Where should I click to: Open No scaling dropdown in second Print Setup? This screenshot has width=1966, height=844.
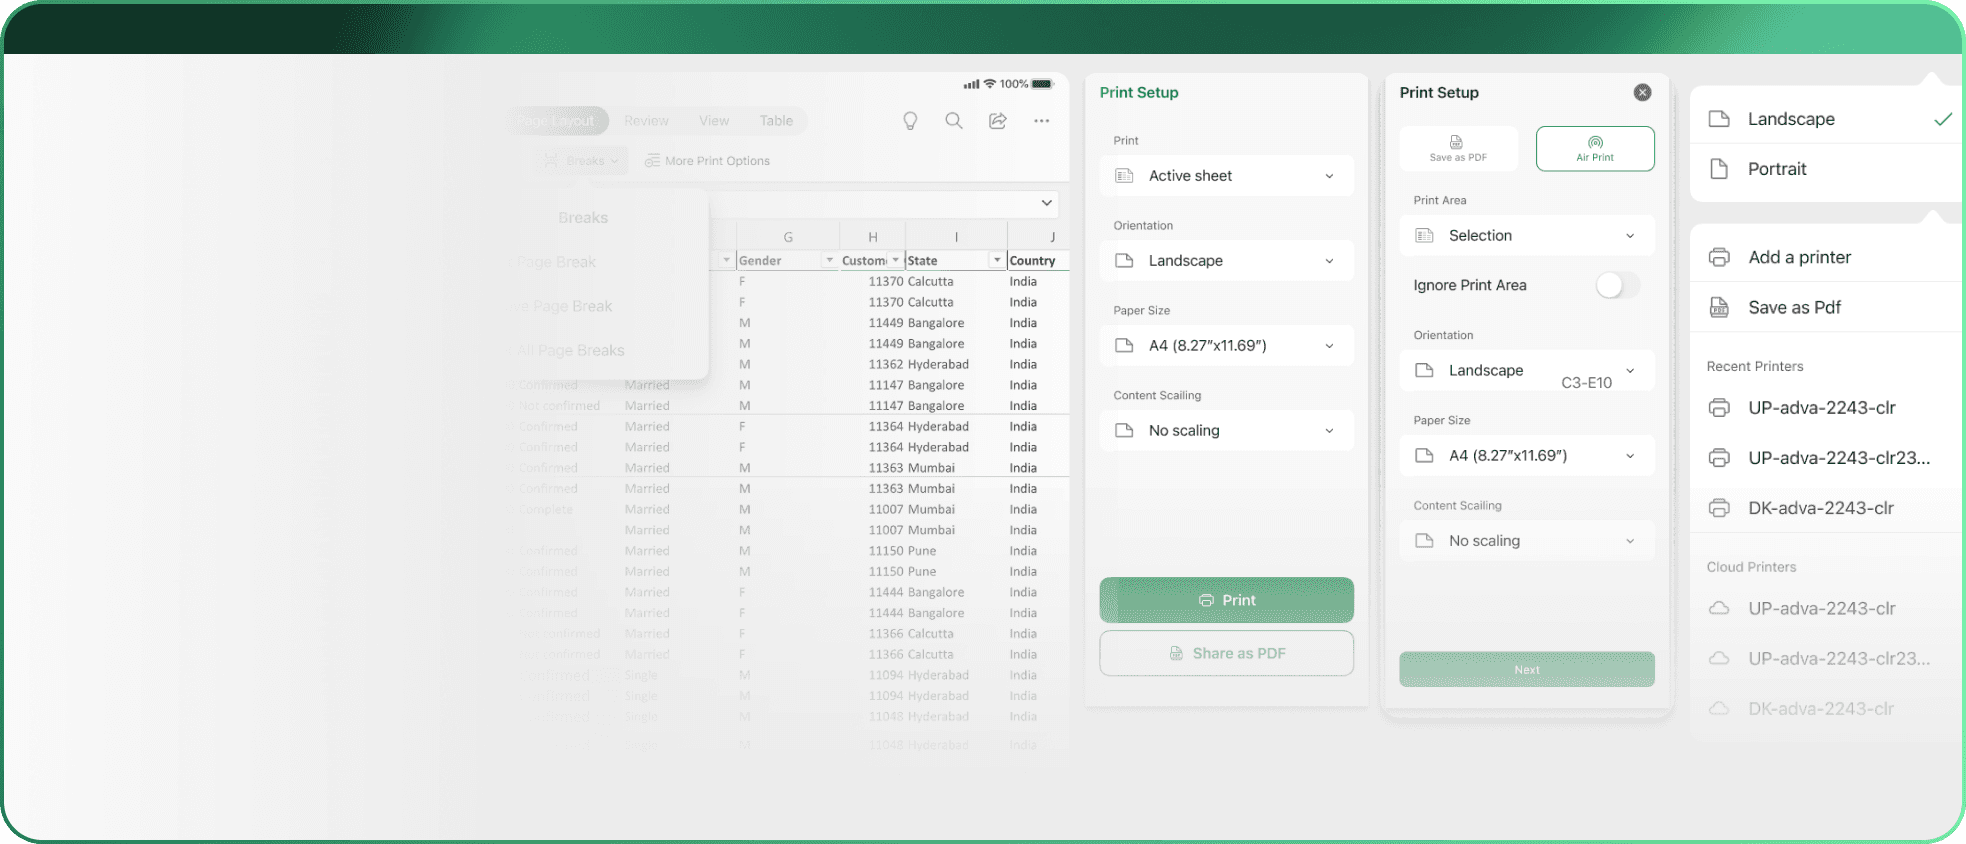coord(1526,541)
